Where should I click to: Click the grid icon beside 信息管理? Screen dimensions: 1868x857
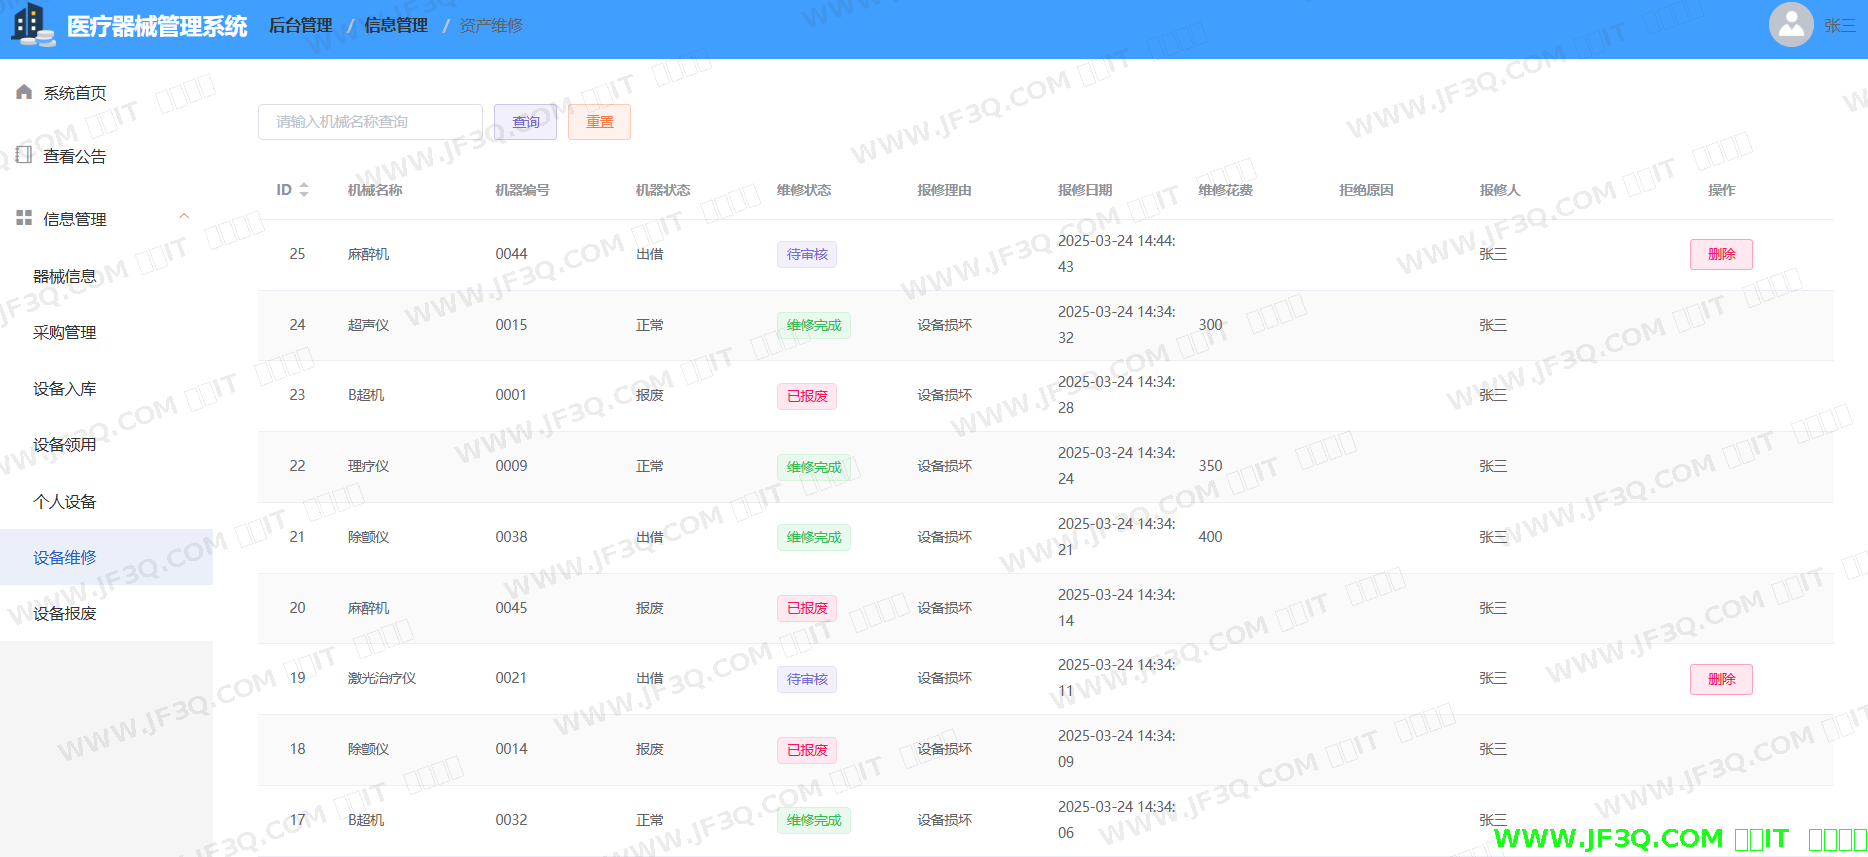coord(24,218)
